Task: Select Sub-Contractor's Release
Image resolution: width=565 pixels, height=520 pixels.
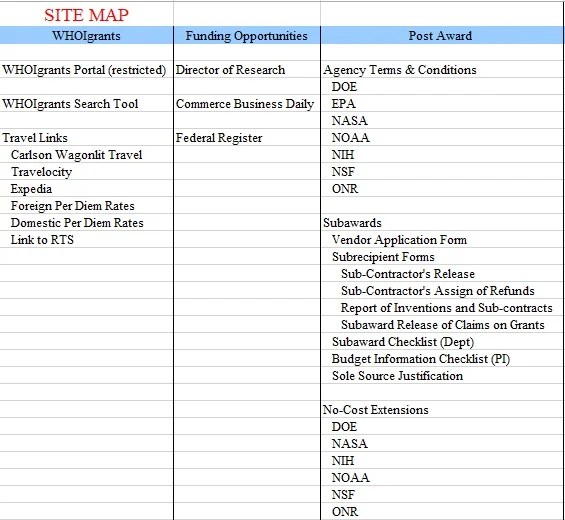Action: tap(408, 274)
